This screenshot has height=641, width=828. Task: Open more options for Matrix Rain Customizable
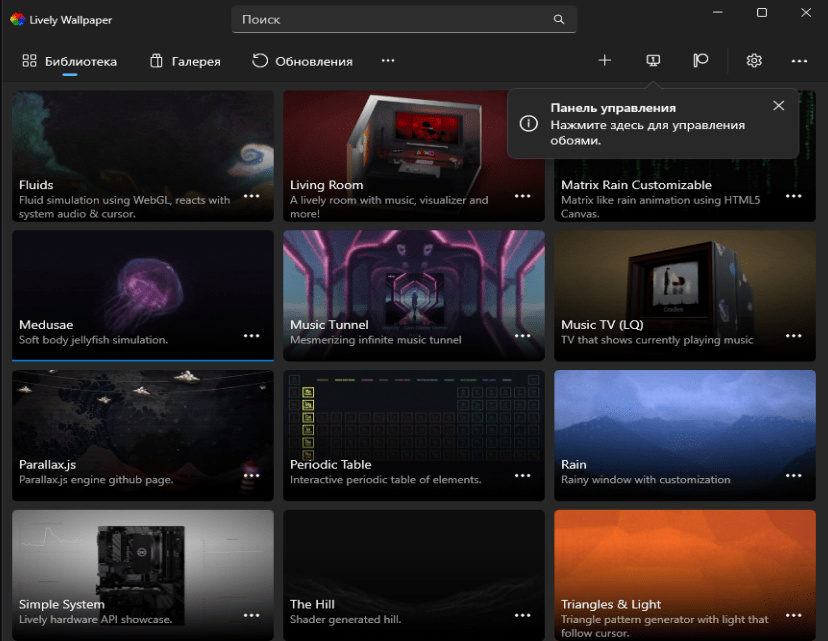pos(793,196)
